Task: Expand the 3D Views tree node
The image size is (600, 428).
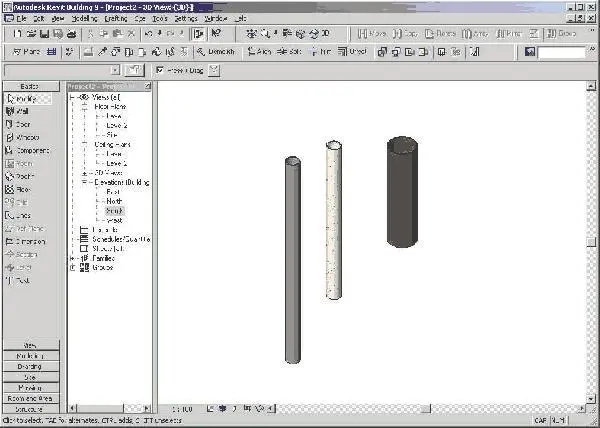Action: (85, 173)
